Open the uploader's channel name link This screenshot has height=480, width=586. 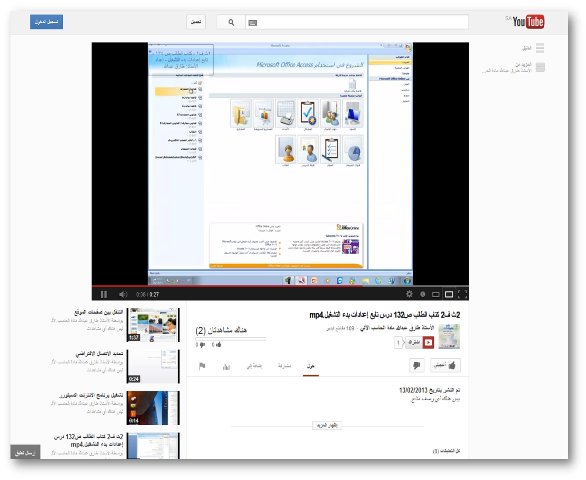click(398, 328)
